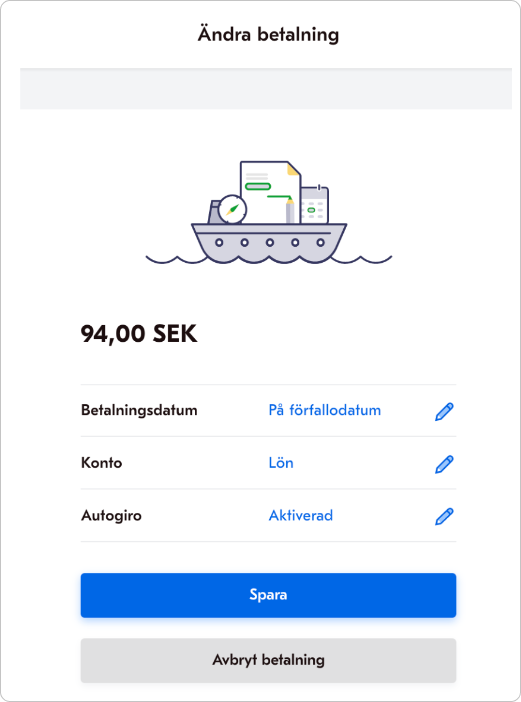Save changes with the Spara button
This screenshot has height=702, width=521.
coord(269,595)
